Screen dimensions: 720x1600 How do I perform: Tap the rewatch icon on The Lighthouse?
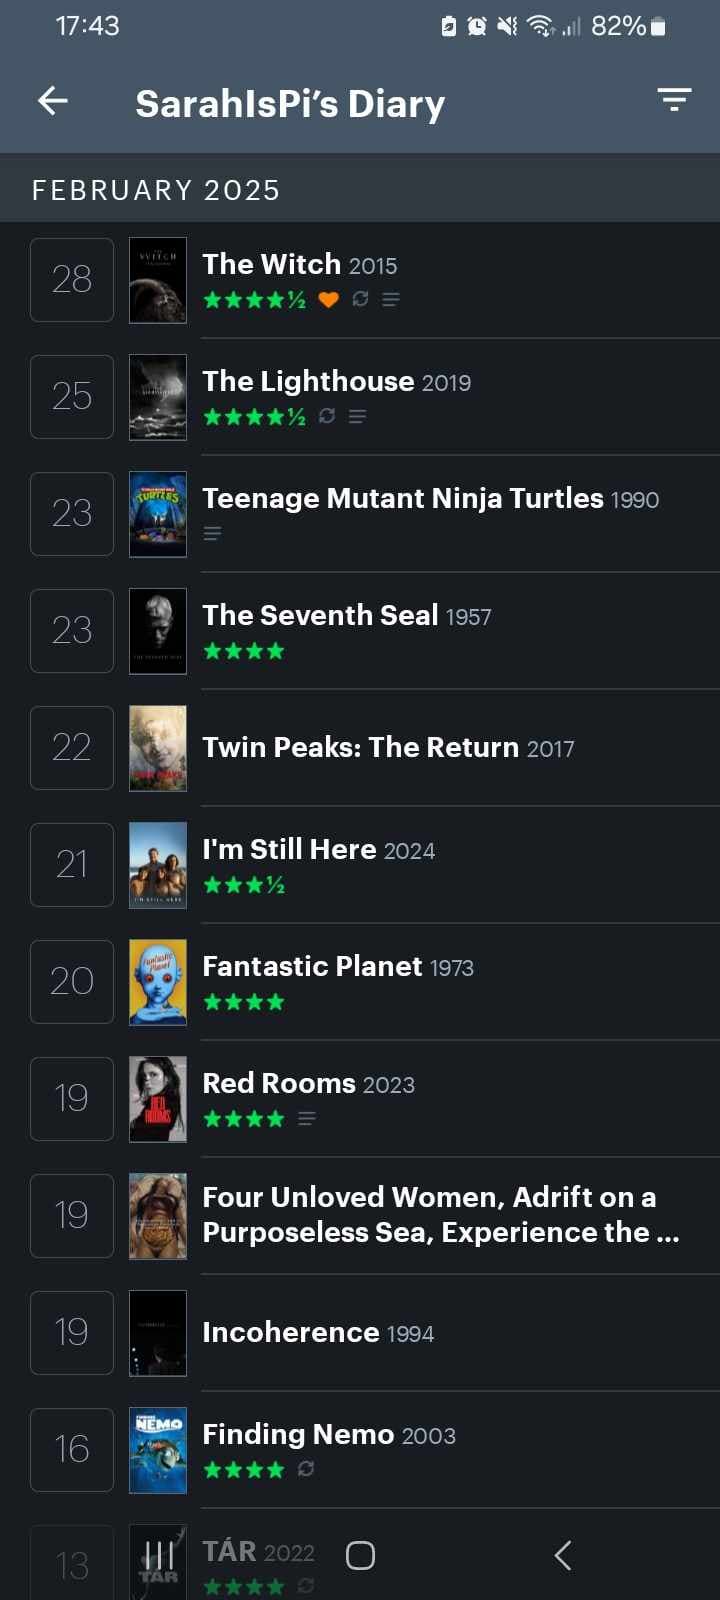tap(327, 416)
